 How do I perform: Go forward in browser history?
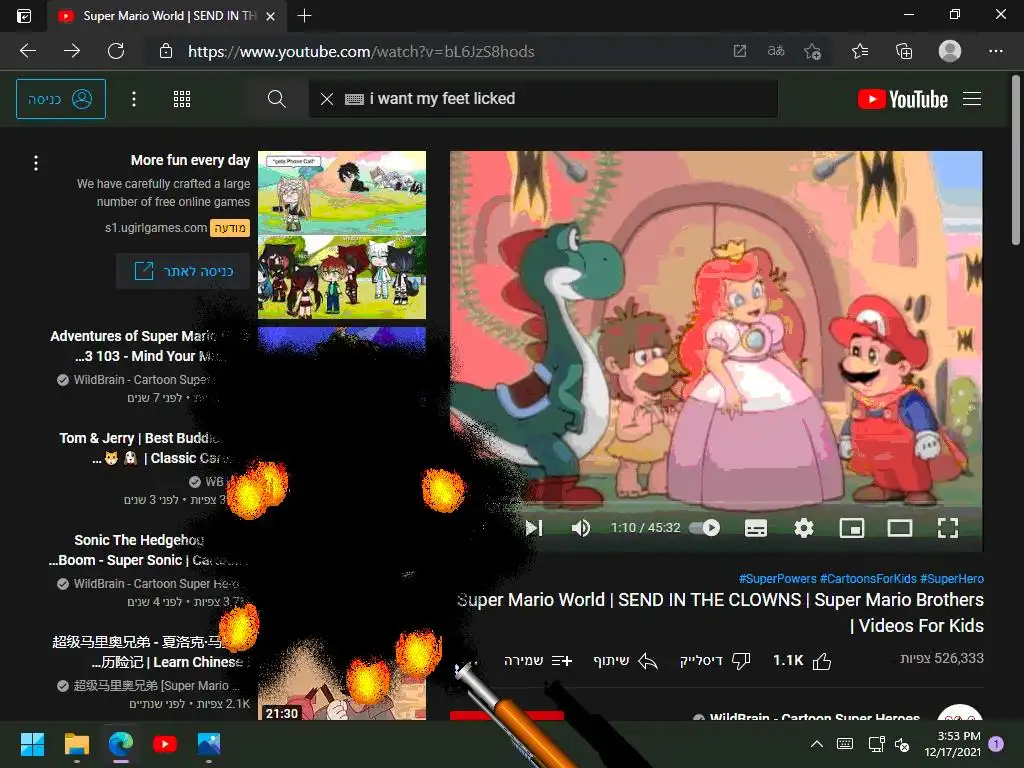coord(72,51)
